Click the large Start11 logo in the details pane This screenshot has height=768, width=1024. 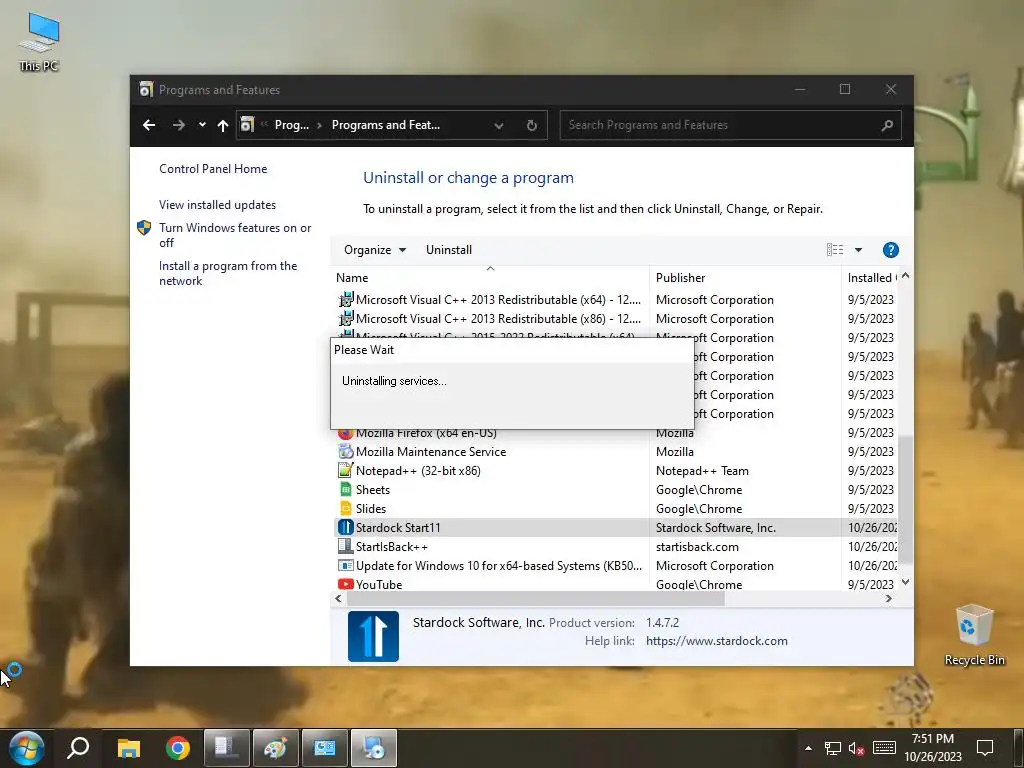pyautogui.click(x=373, y=636)
